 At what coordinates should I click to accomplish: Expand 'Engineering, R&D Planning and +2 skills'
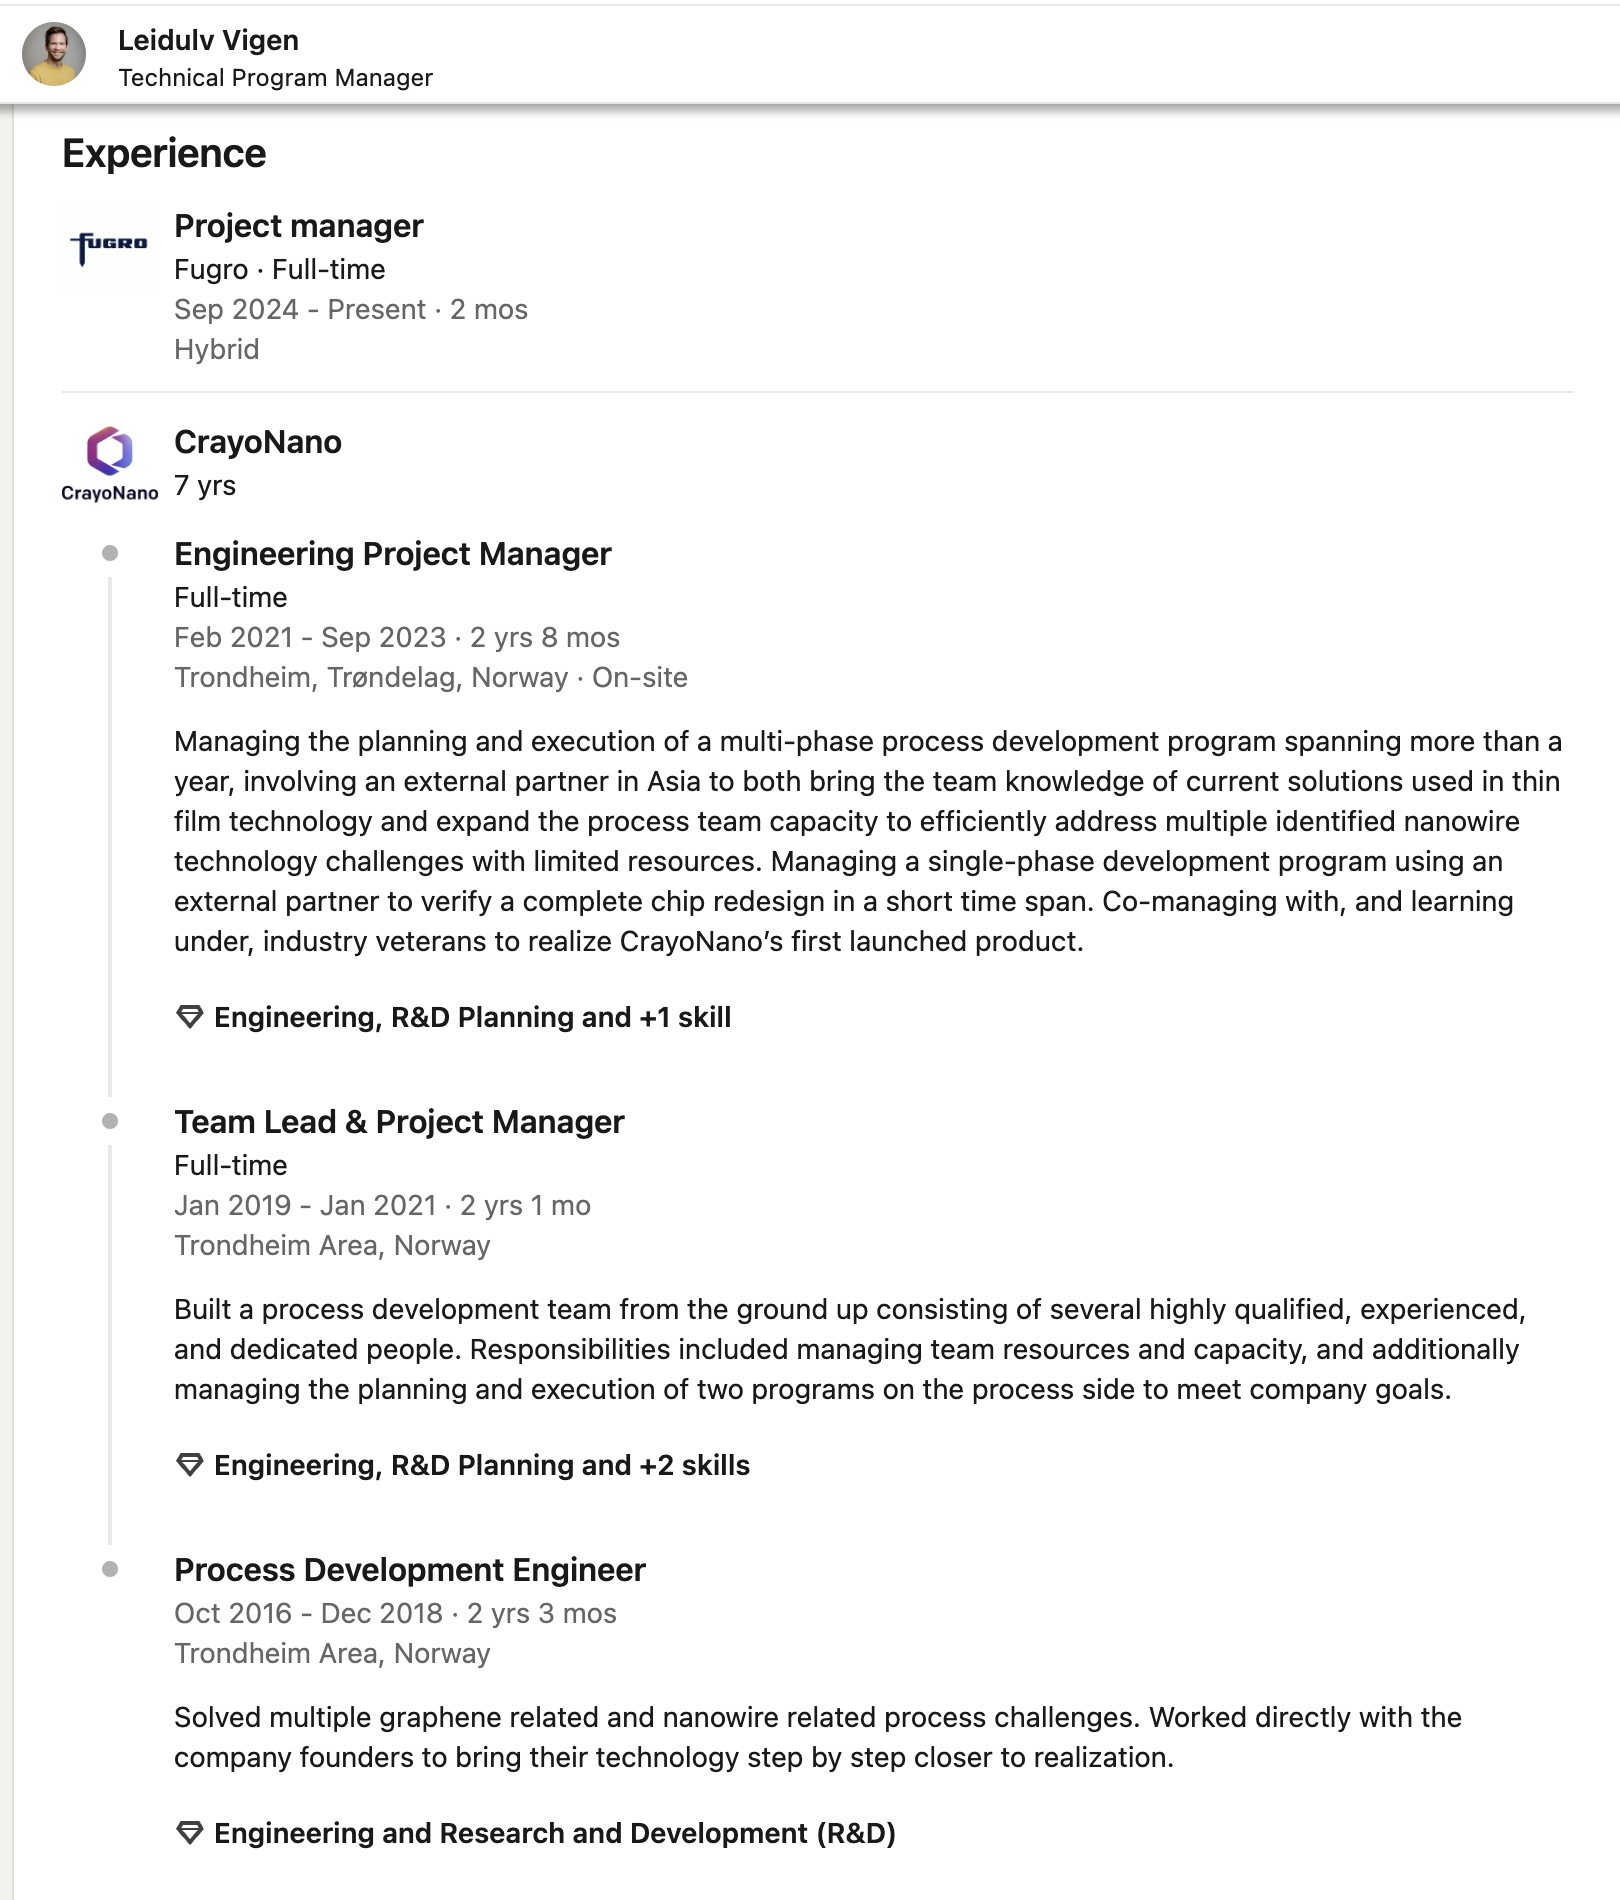click(482, 1465)
